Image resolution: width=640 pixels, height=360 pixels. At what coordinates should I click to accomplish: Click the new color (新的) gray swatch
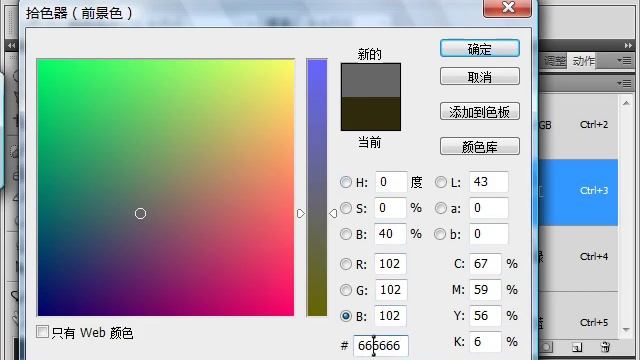click(x=371, y=80)
